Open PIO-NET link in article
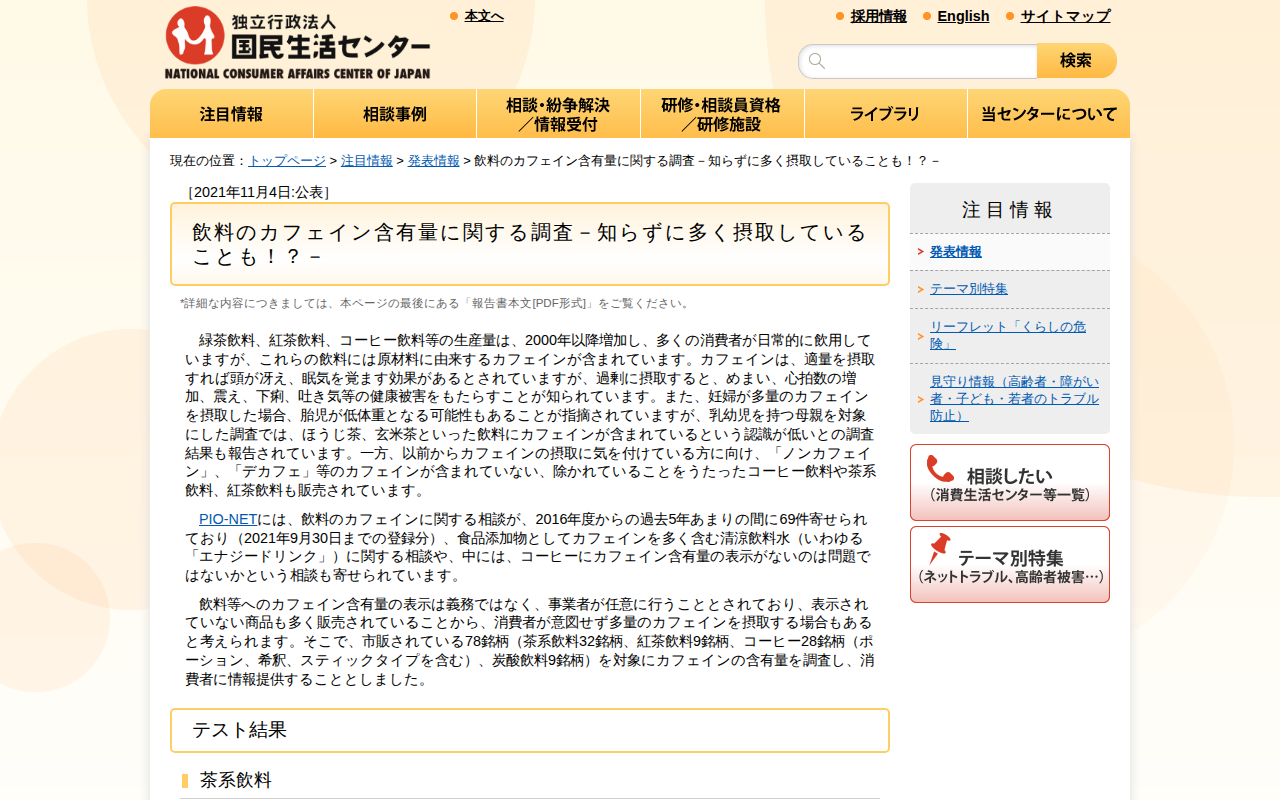 pos(228,519)
